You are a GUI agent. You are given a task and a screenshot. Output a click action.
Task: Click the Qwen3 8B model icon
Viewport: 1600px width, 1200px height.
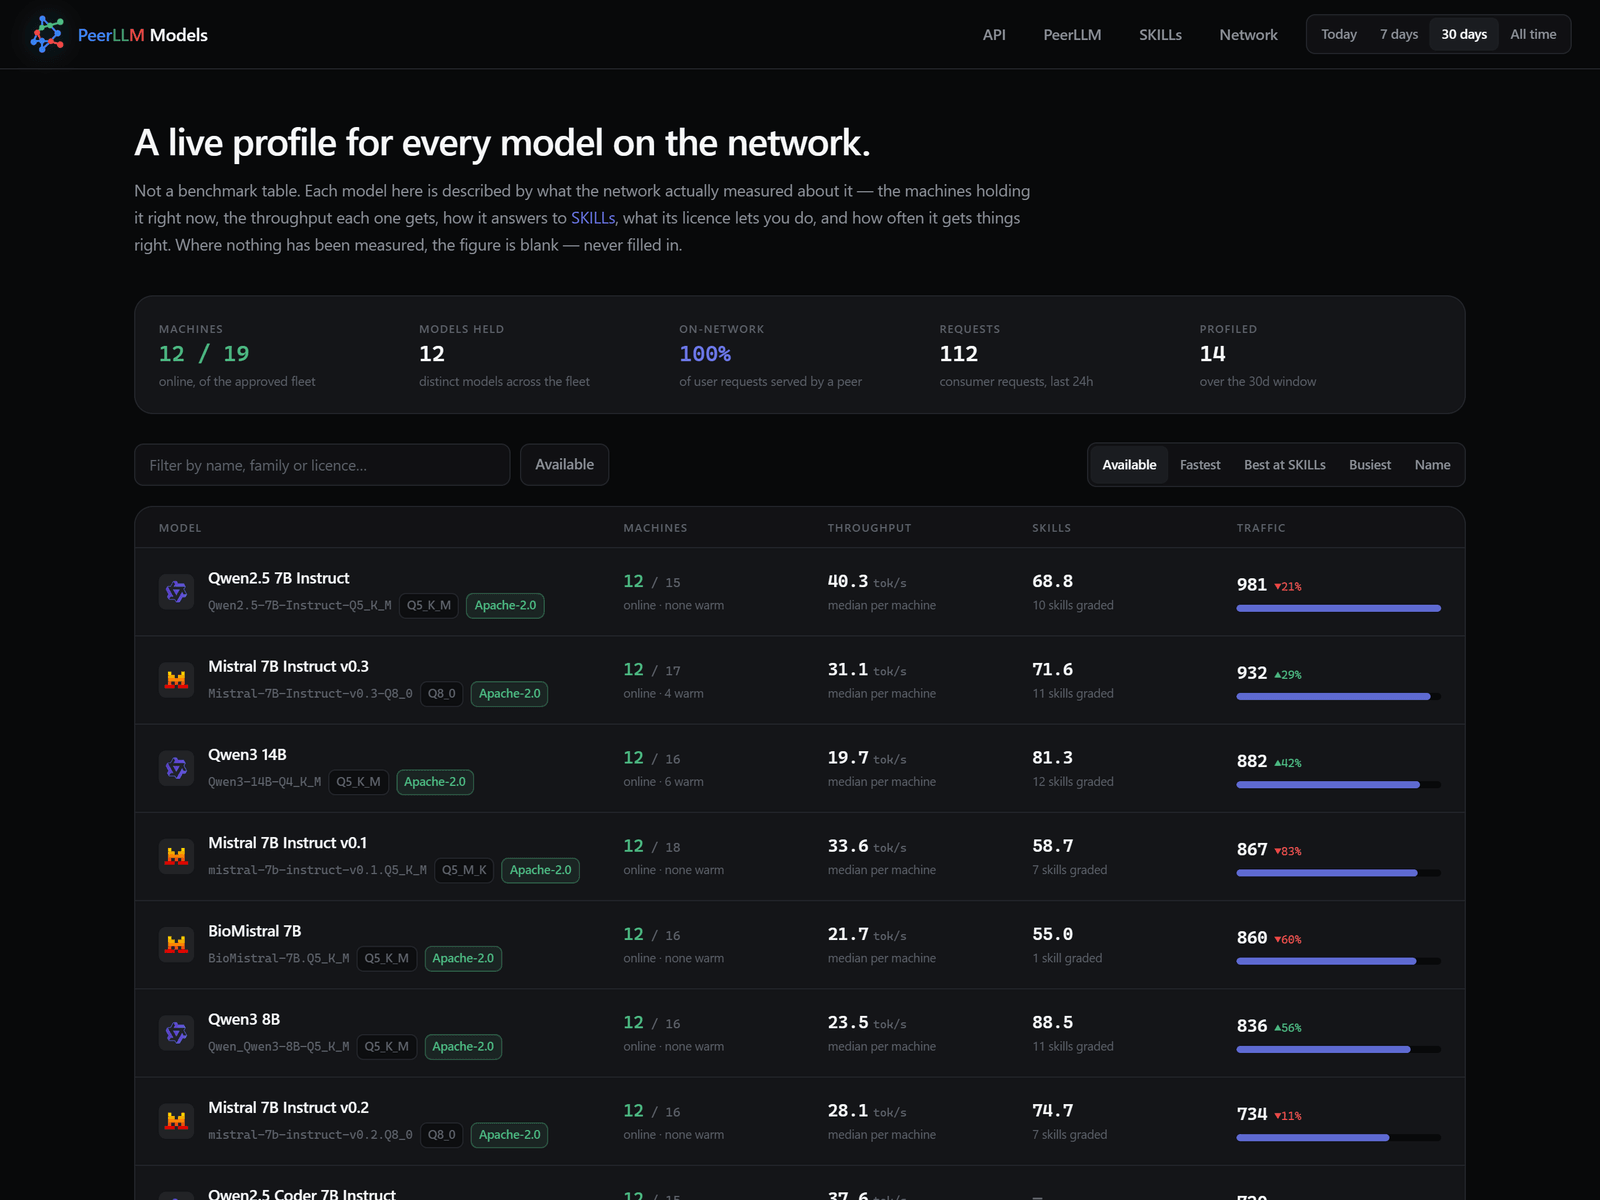click(x=176, y=1033)
